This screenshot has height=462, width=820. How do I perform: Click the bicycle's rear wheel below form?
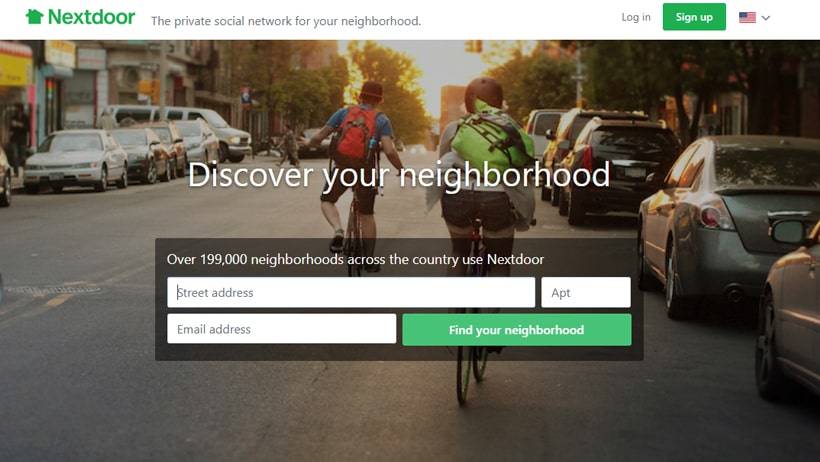(464, 374)
